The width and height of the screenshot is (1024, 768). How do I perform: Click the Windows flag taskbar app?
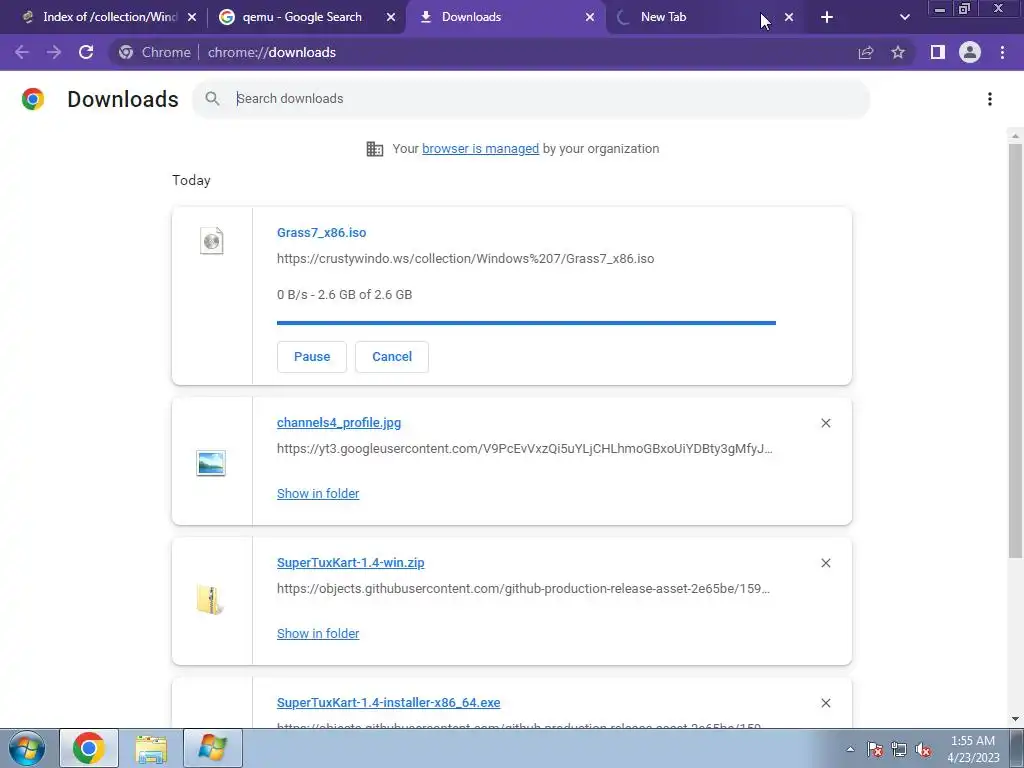pyautogui.click(x=213, y=748)
